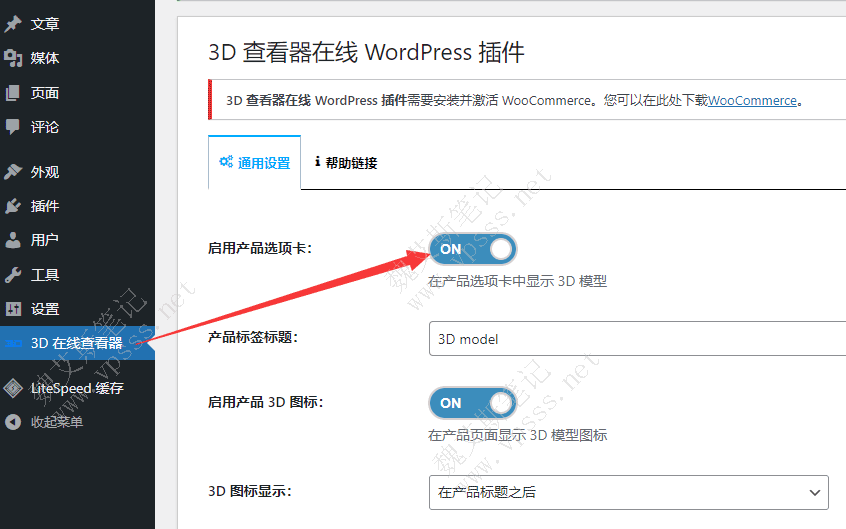
Task: Click the comment bubble icon beside 评论
Action: 13,127
